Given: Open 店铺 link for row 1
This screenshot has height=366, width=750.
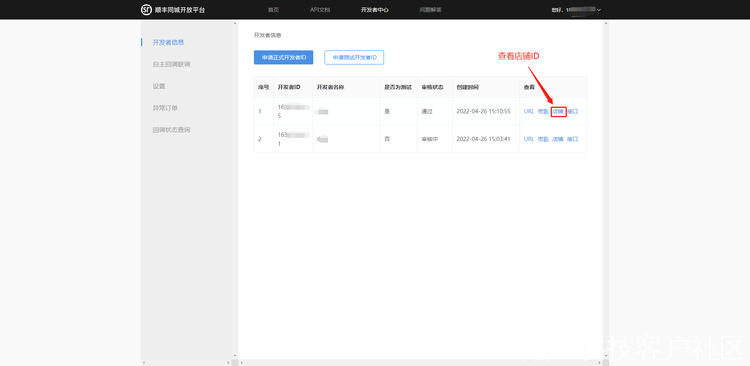Looking at the screenshot, I should (x=558, y=111).
